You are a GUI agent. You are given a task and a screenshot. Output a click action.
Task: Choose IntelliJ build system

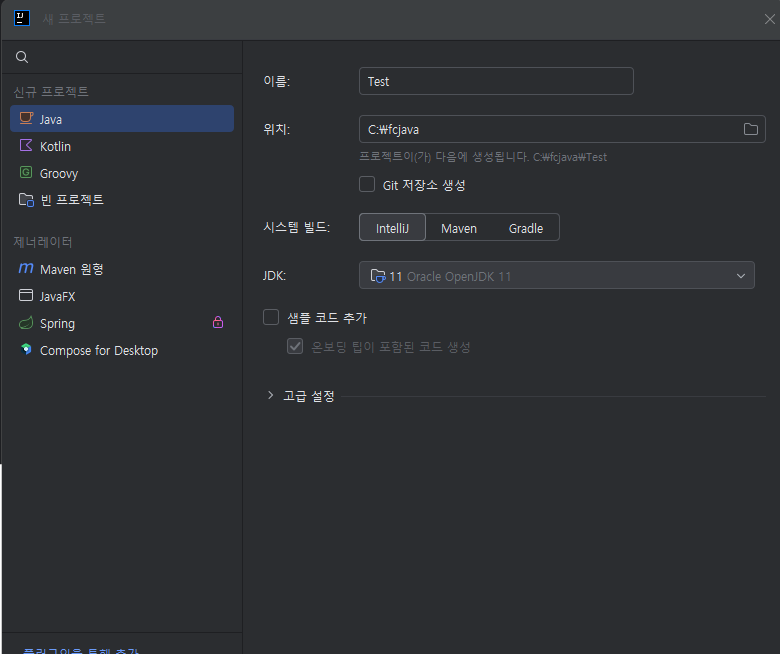tap(392, 227)
